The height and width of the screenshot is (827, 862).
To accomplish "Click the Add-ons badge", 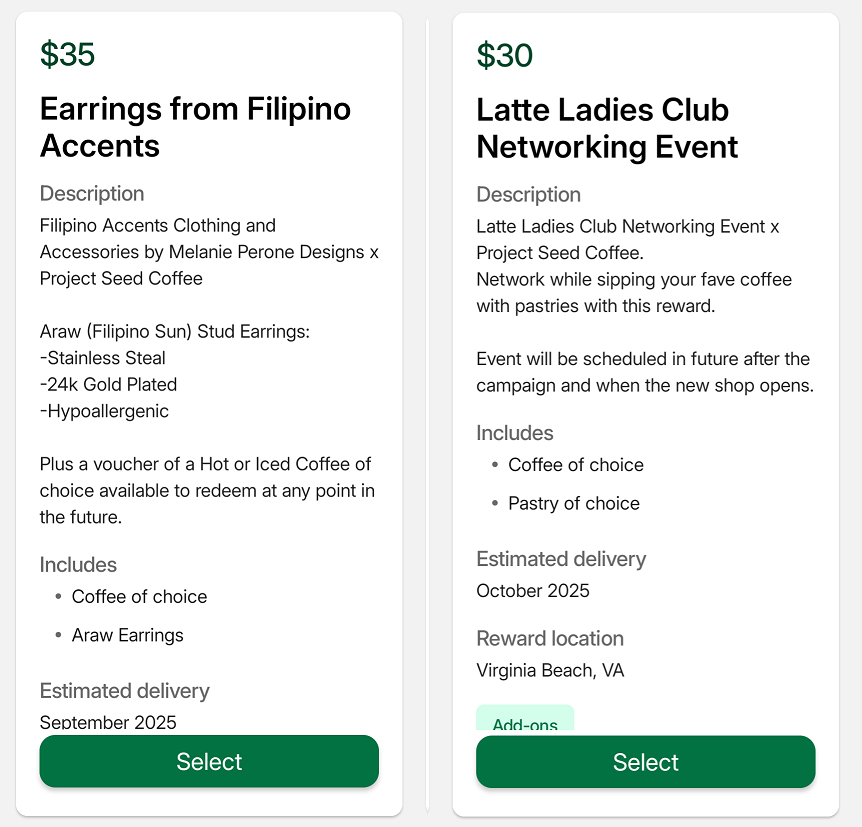I will (525, 719).
